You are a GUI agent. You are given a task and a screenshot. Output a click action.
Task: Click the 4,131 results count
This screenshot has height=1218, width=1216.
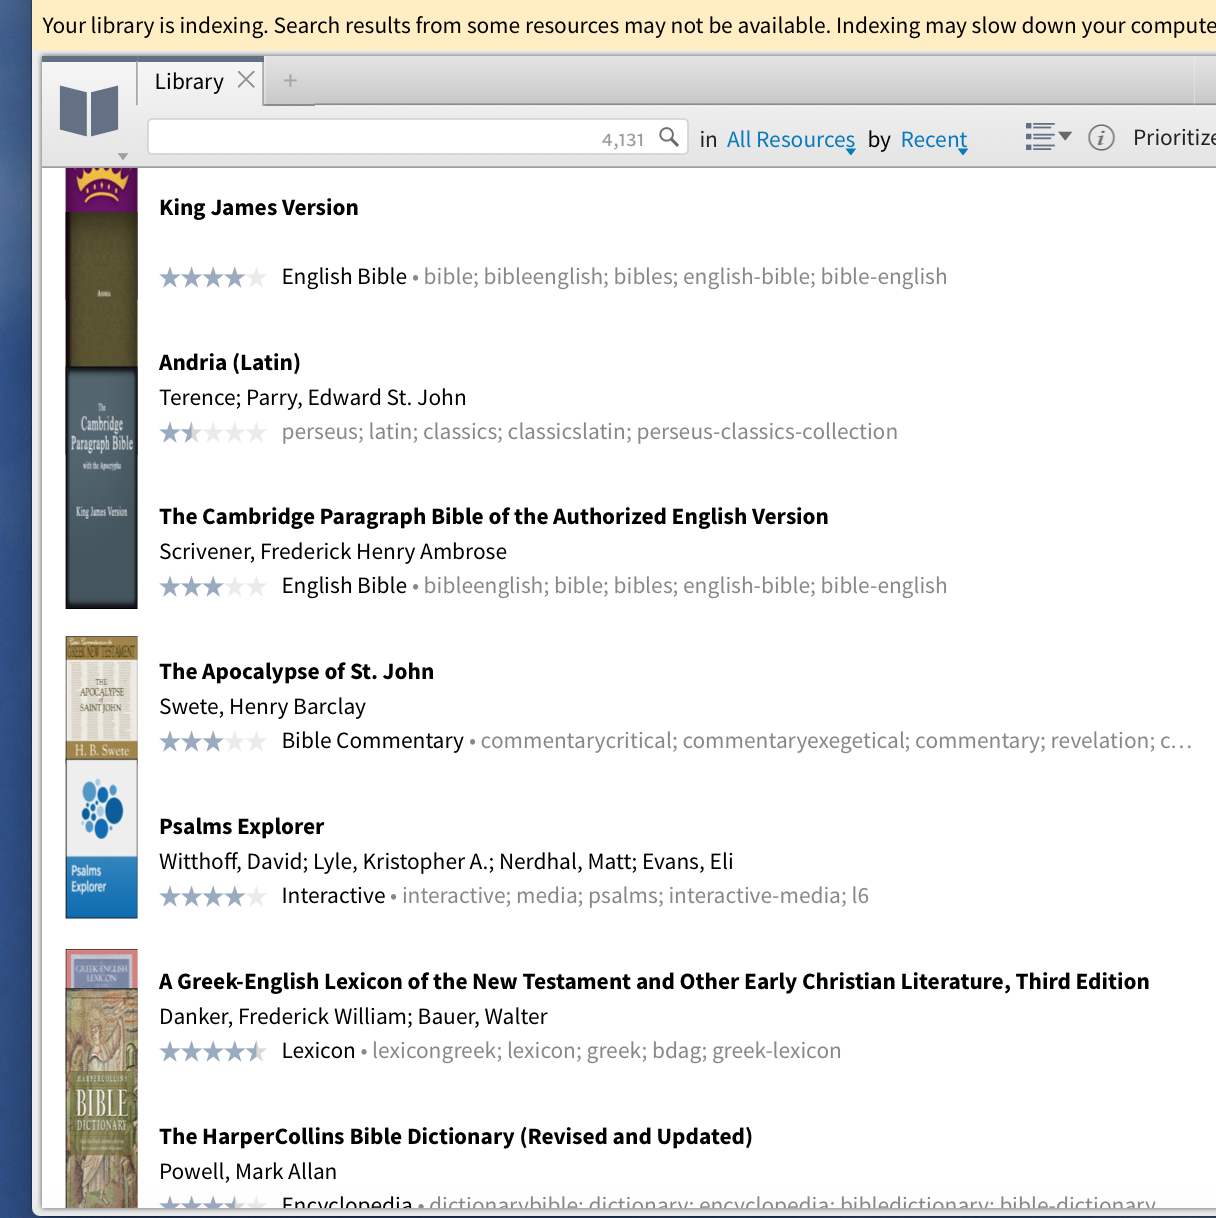tap(623, 140)
